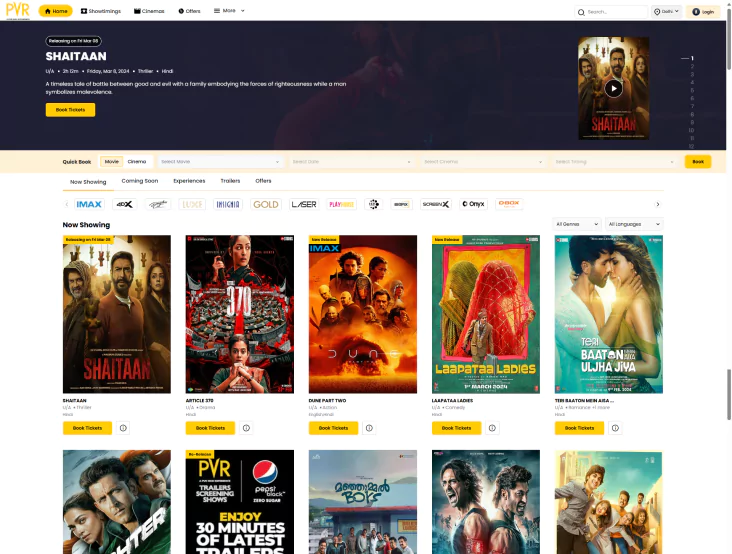Select the BIGPIX format logo

click(401, 204)
